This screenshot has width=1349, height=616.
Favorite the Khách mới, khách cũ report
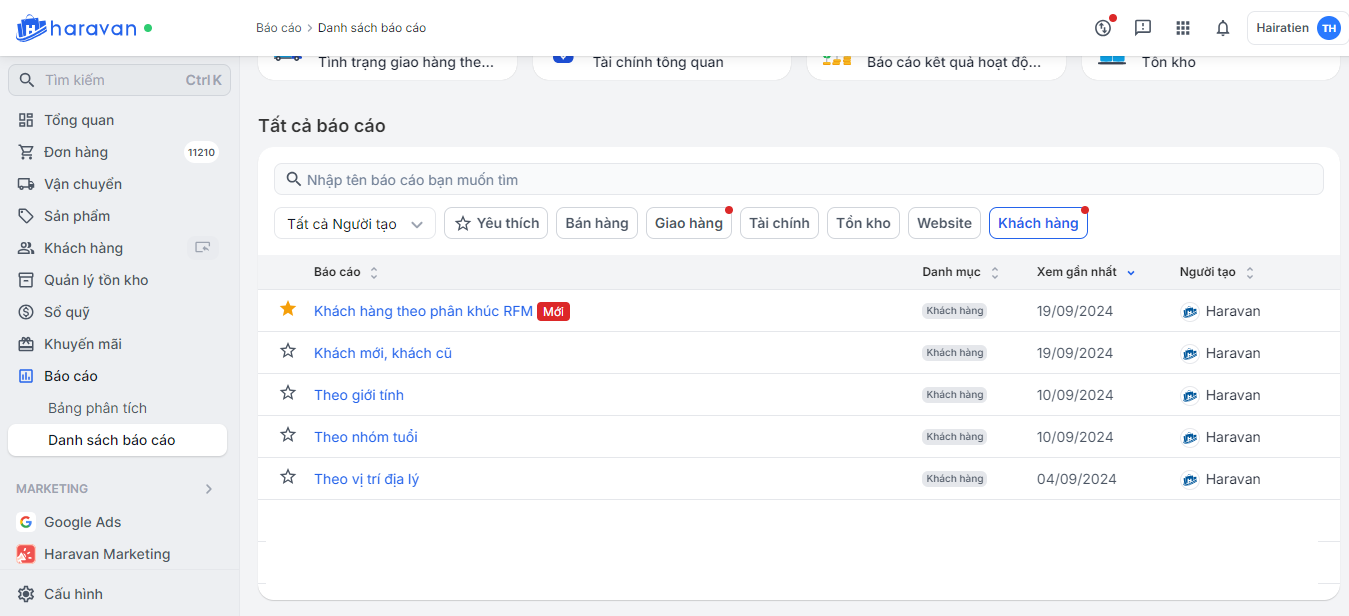tap(288, 351)
